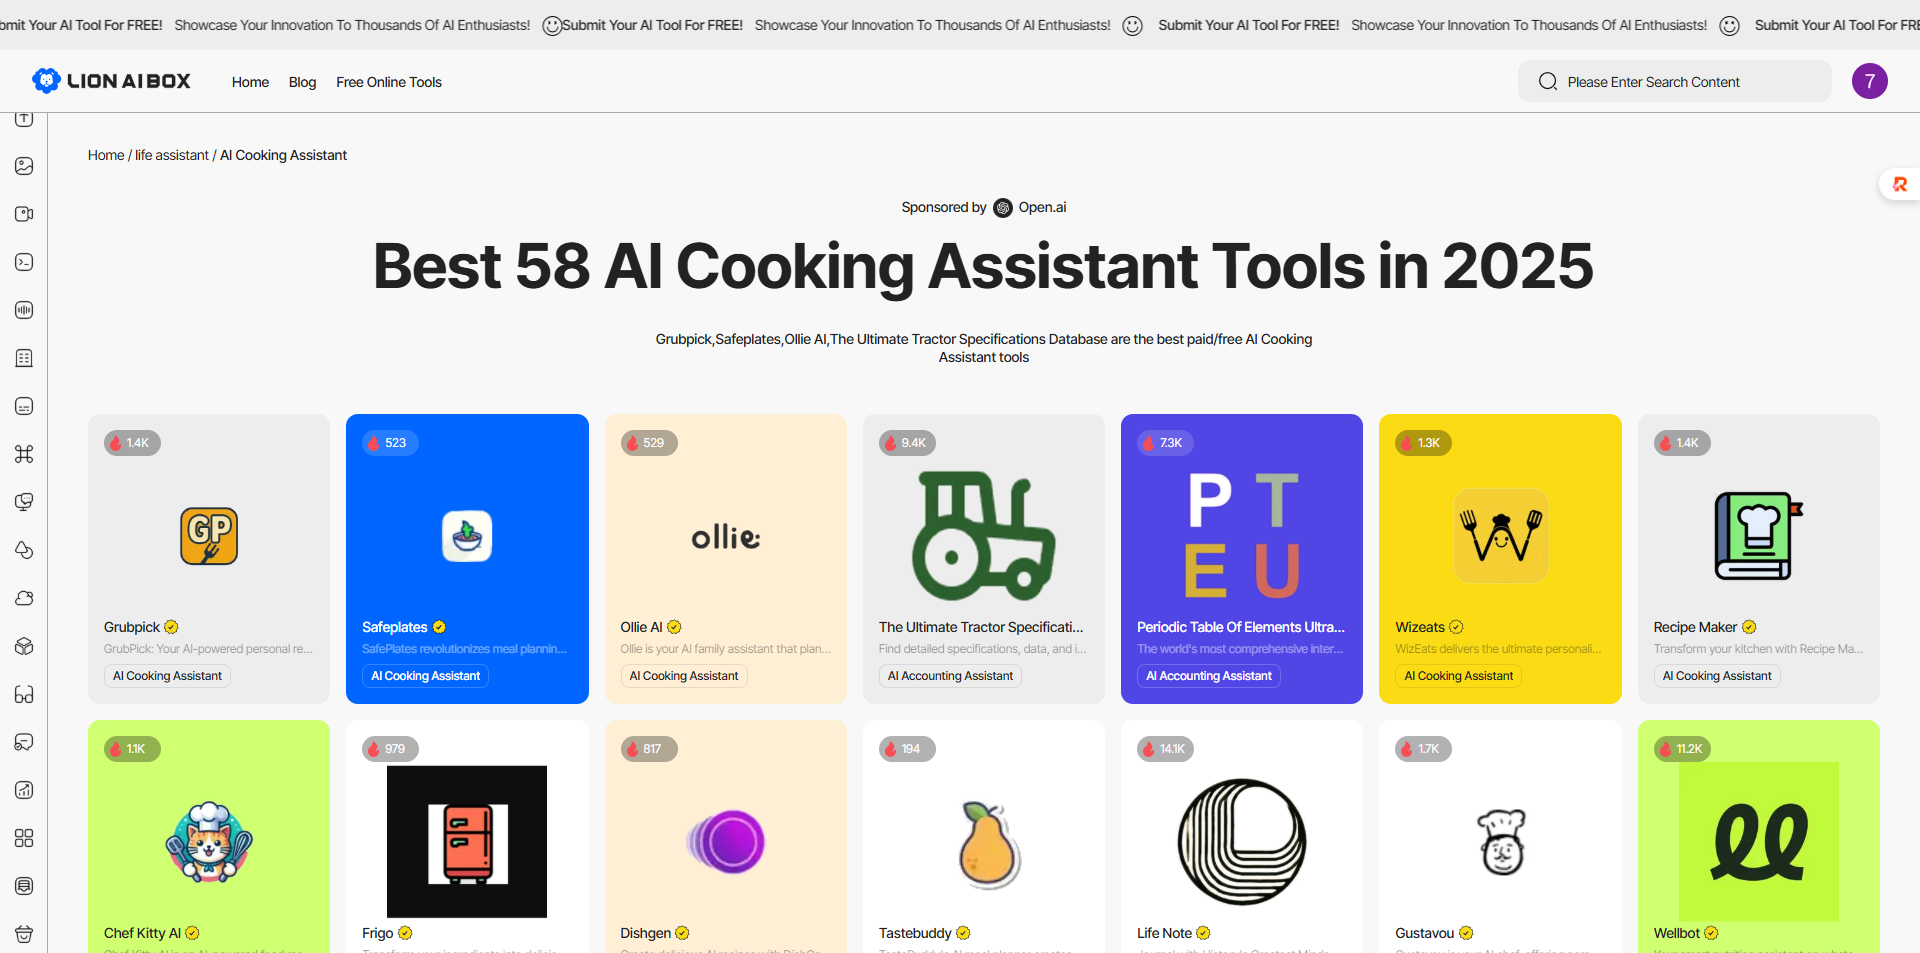Open the Ollie AI tool title
This screenshot has height=953, width=1920.
641,627
